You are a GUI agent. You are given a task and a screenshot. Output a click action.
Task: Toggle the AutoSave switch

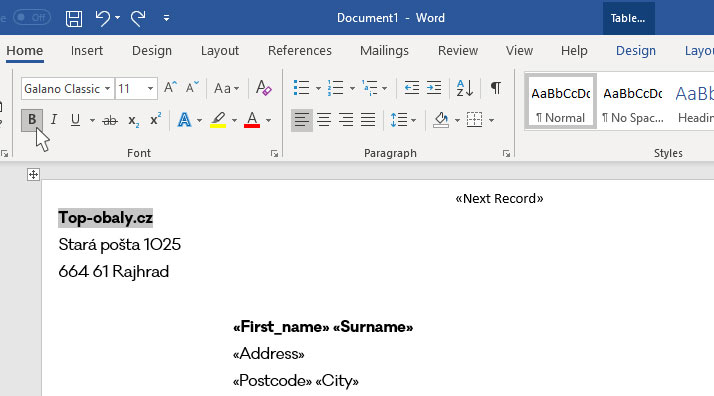[x=32, y=18]
